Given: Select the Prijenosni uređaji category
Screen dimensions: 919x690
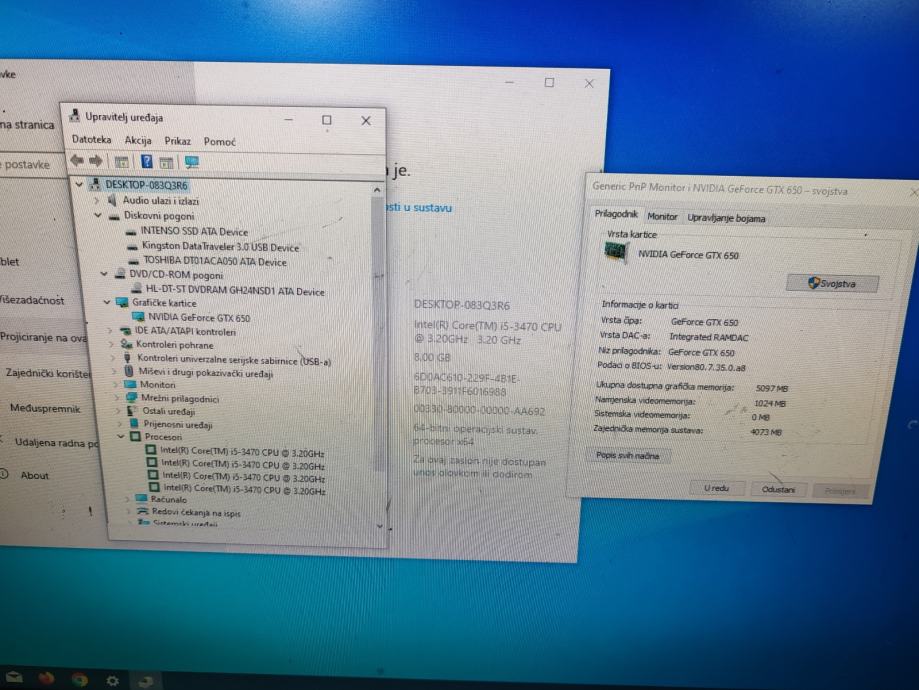Looking at the screenshot, I should pos(178,424).
